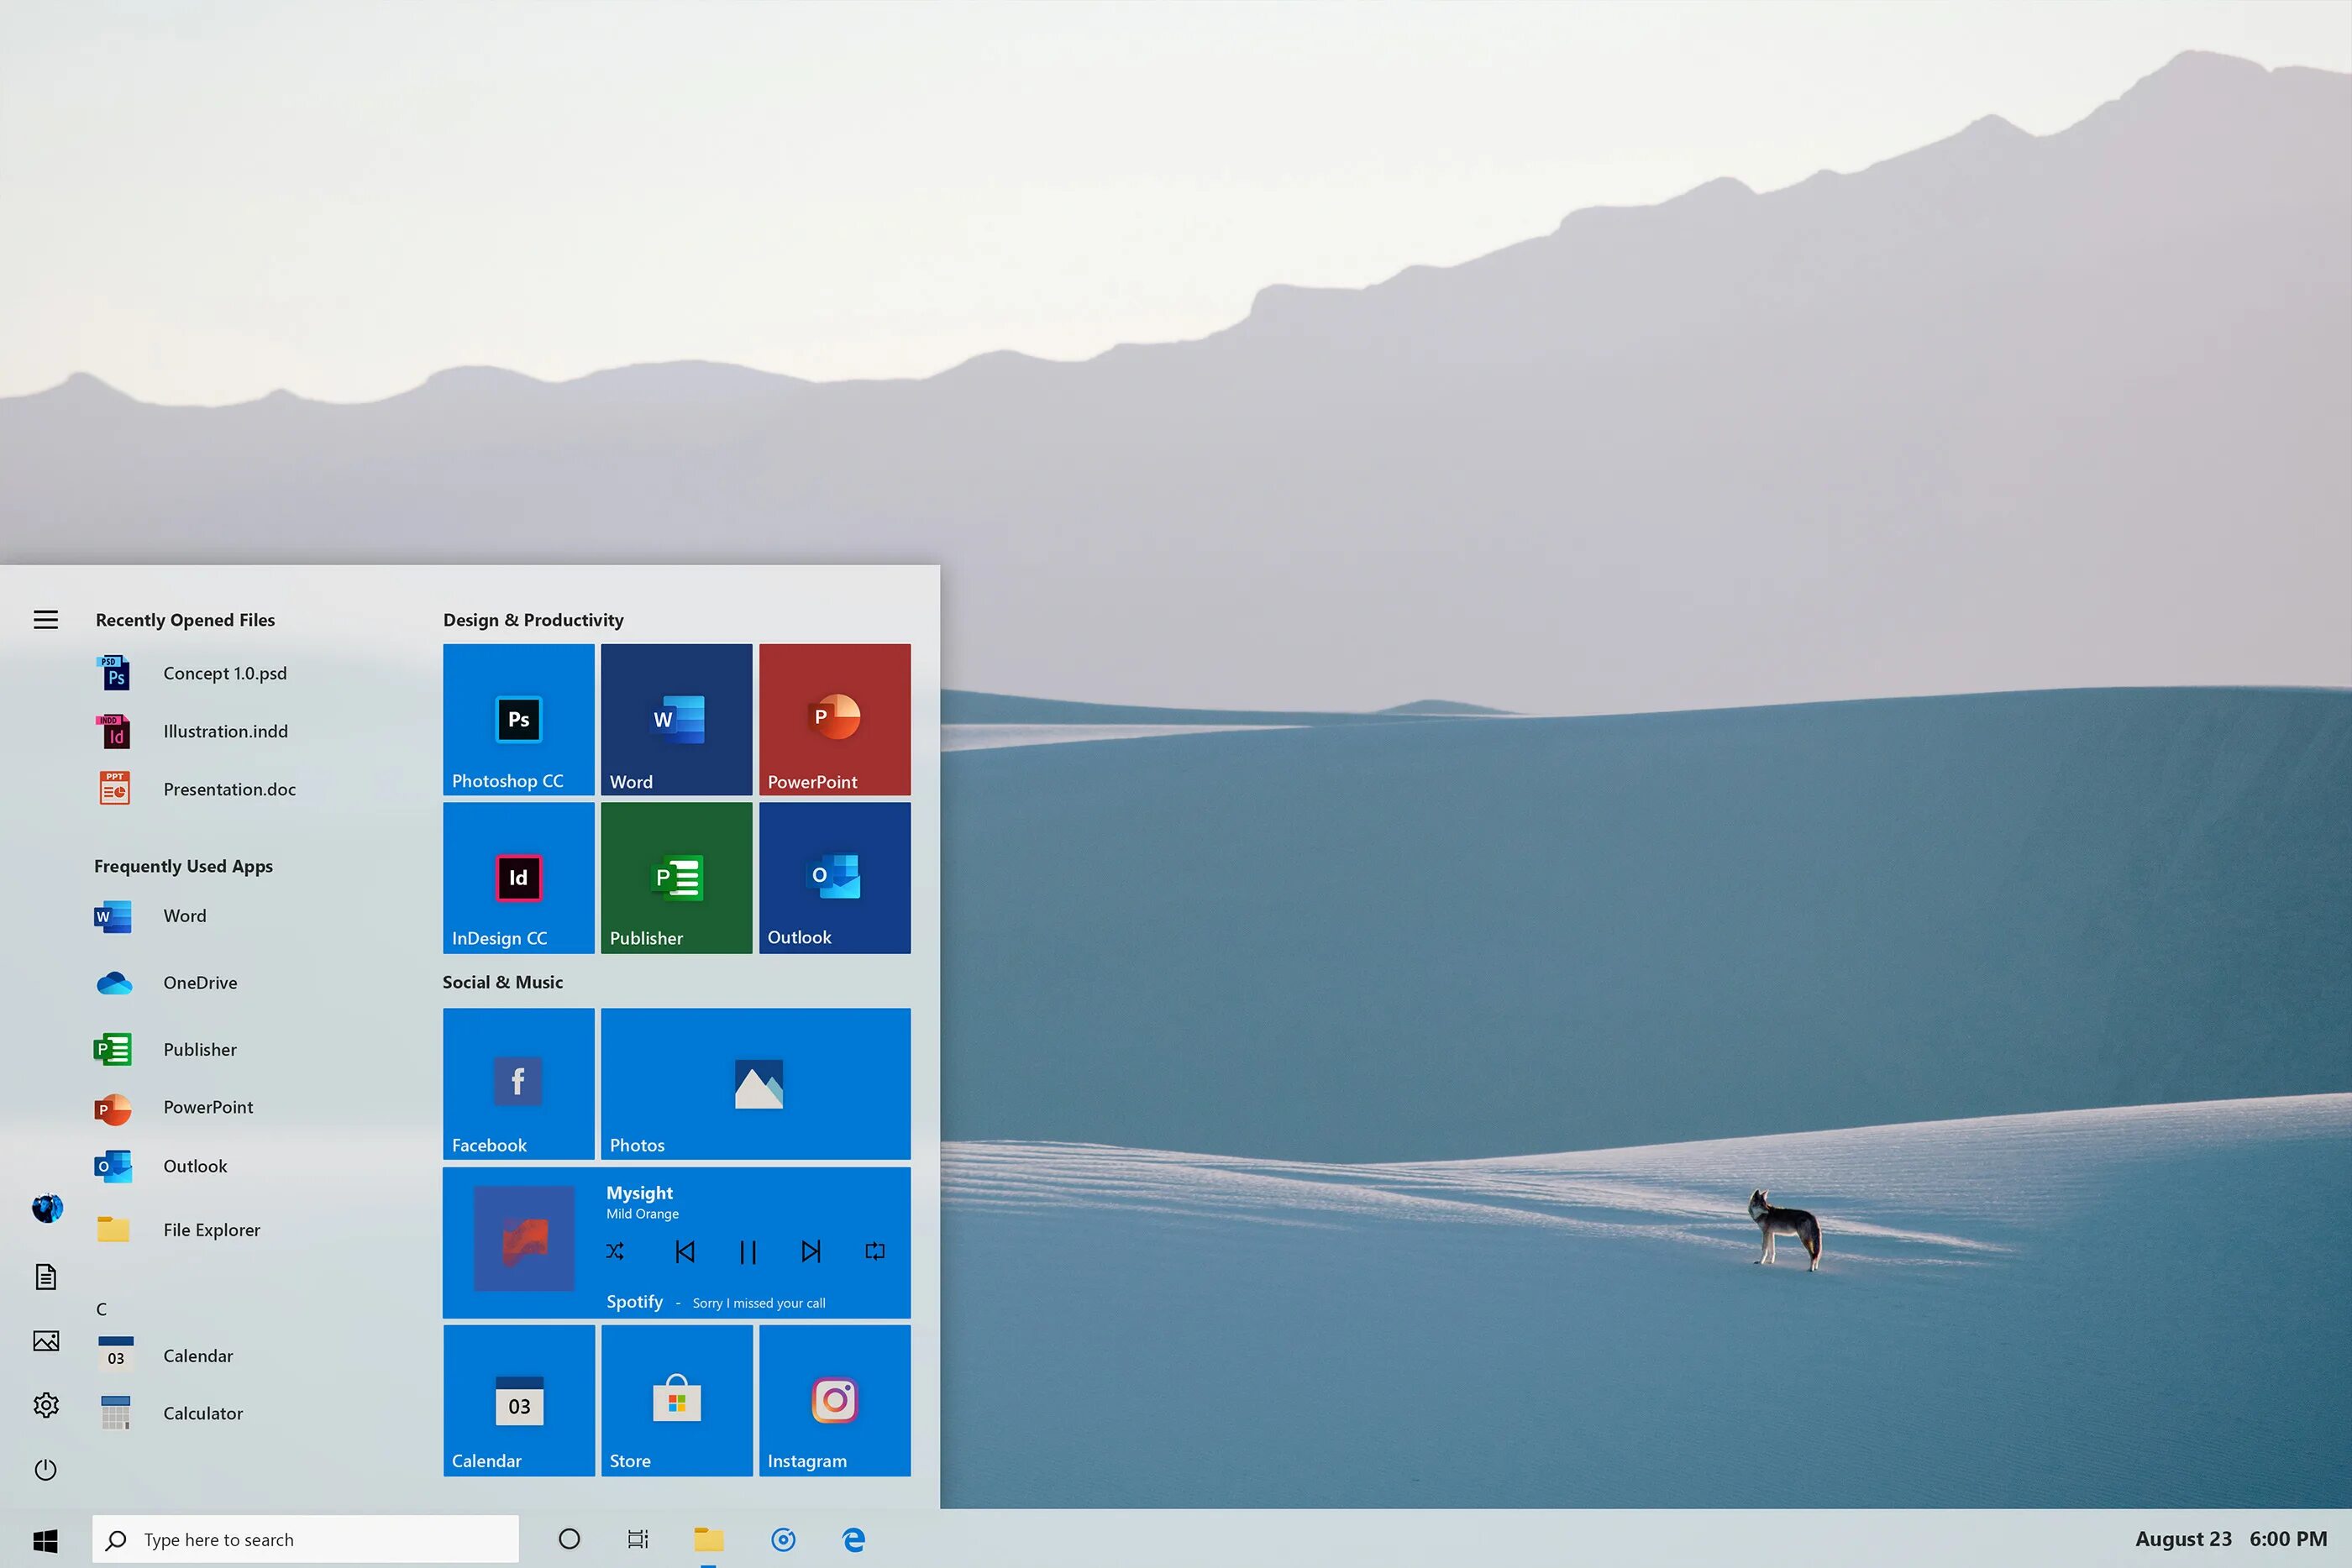
Task: Toggle repeat mode in Spotify player
Action: (x=875, y=1250)
